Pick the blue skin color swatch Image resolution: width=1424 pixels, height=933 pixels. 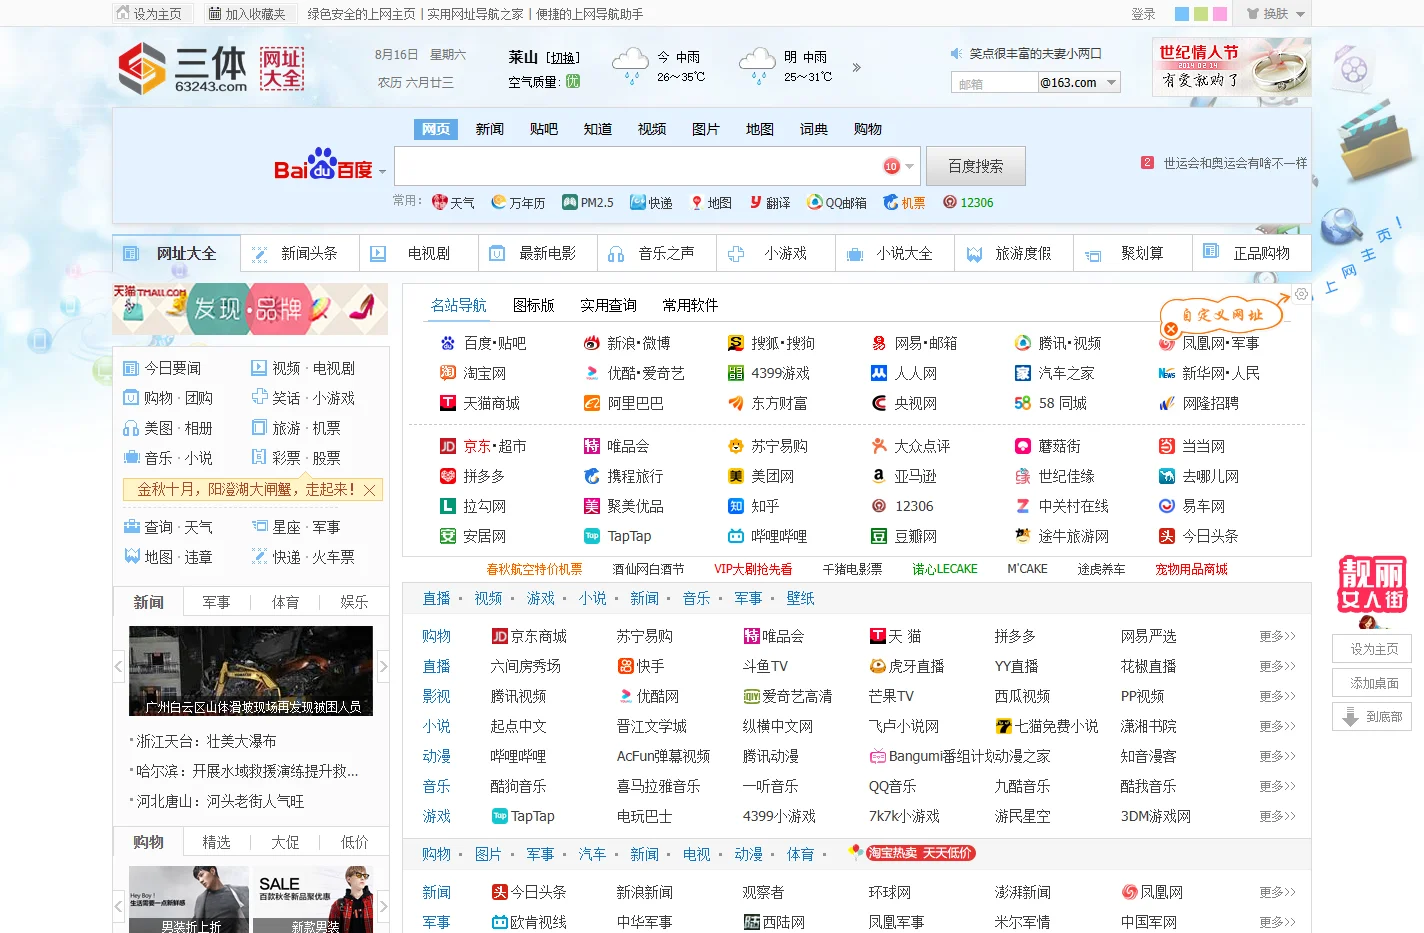click(1183, 14)
